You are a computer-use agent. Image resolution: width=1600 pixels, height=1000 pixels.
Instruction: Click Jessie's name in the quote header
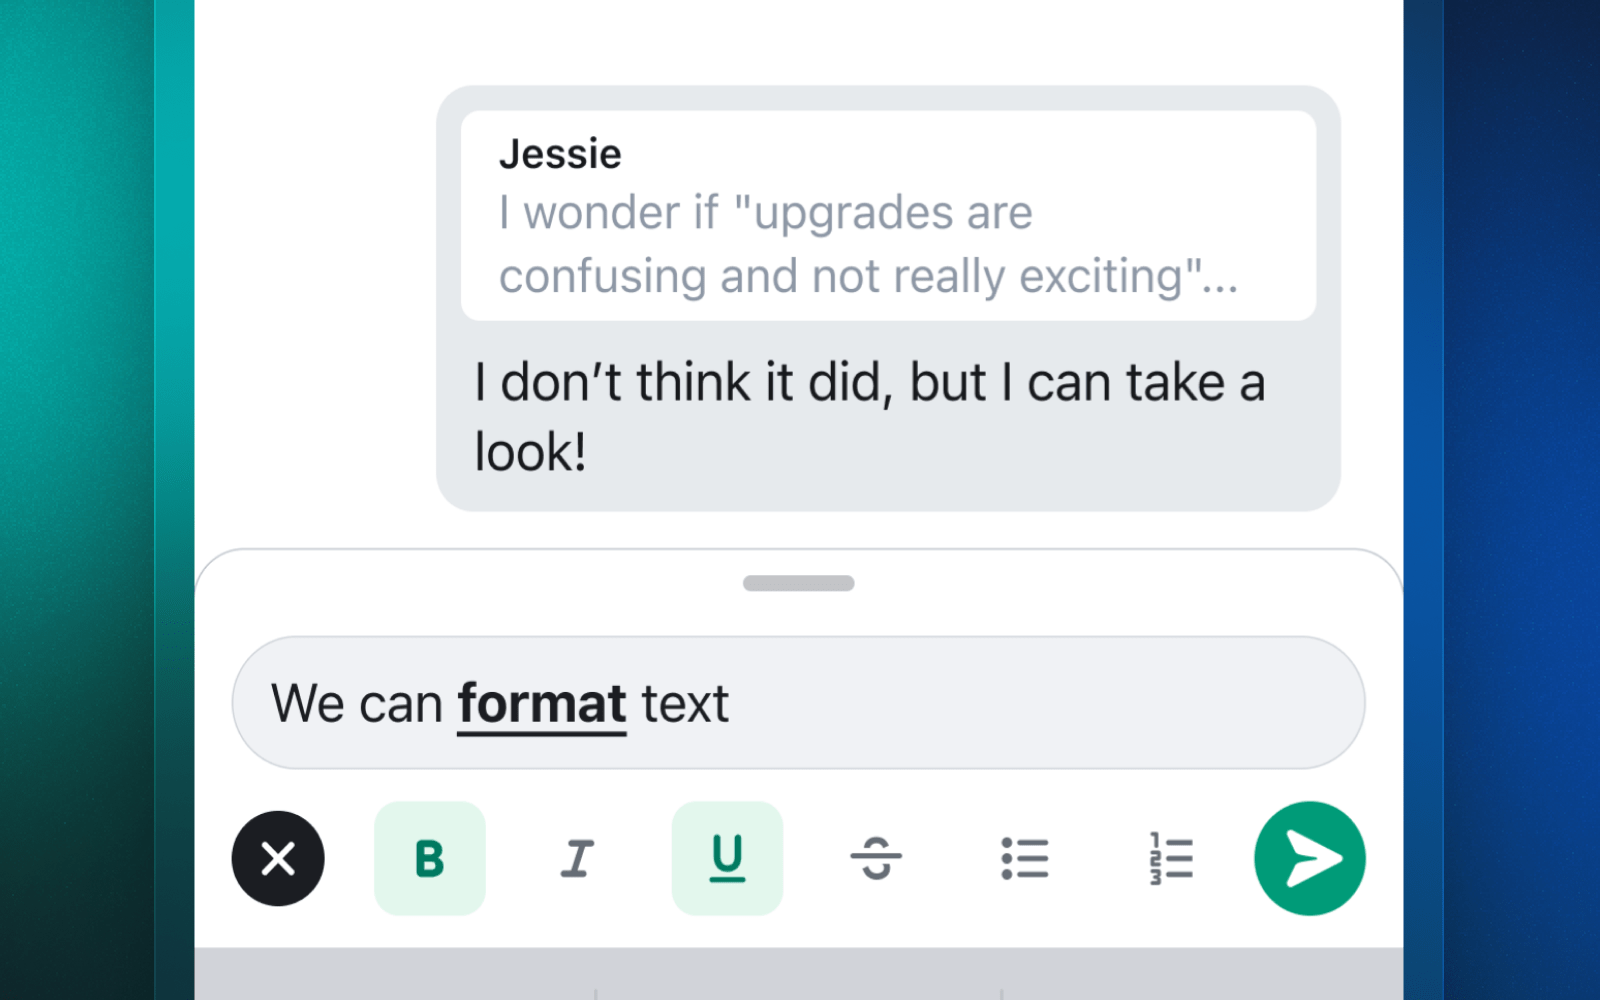point(560,152)
